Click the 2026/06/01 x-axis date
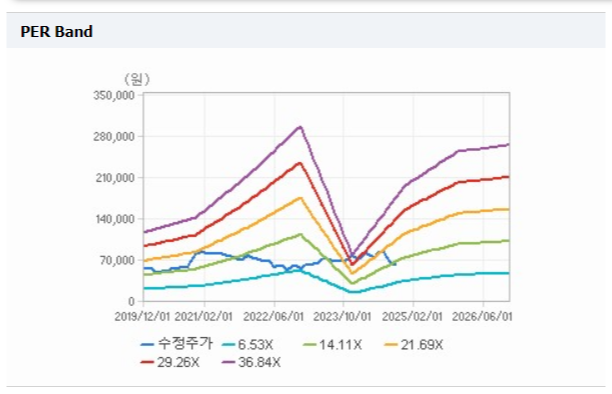 coord(482,316)
